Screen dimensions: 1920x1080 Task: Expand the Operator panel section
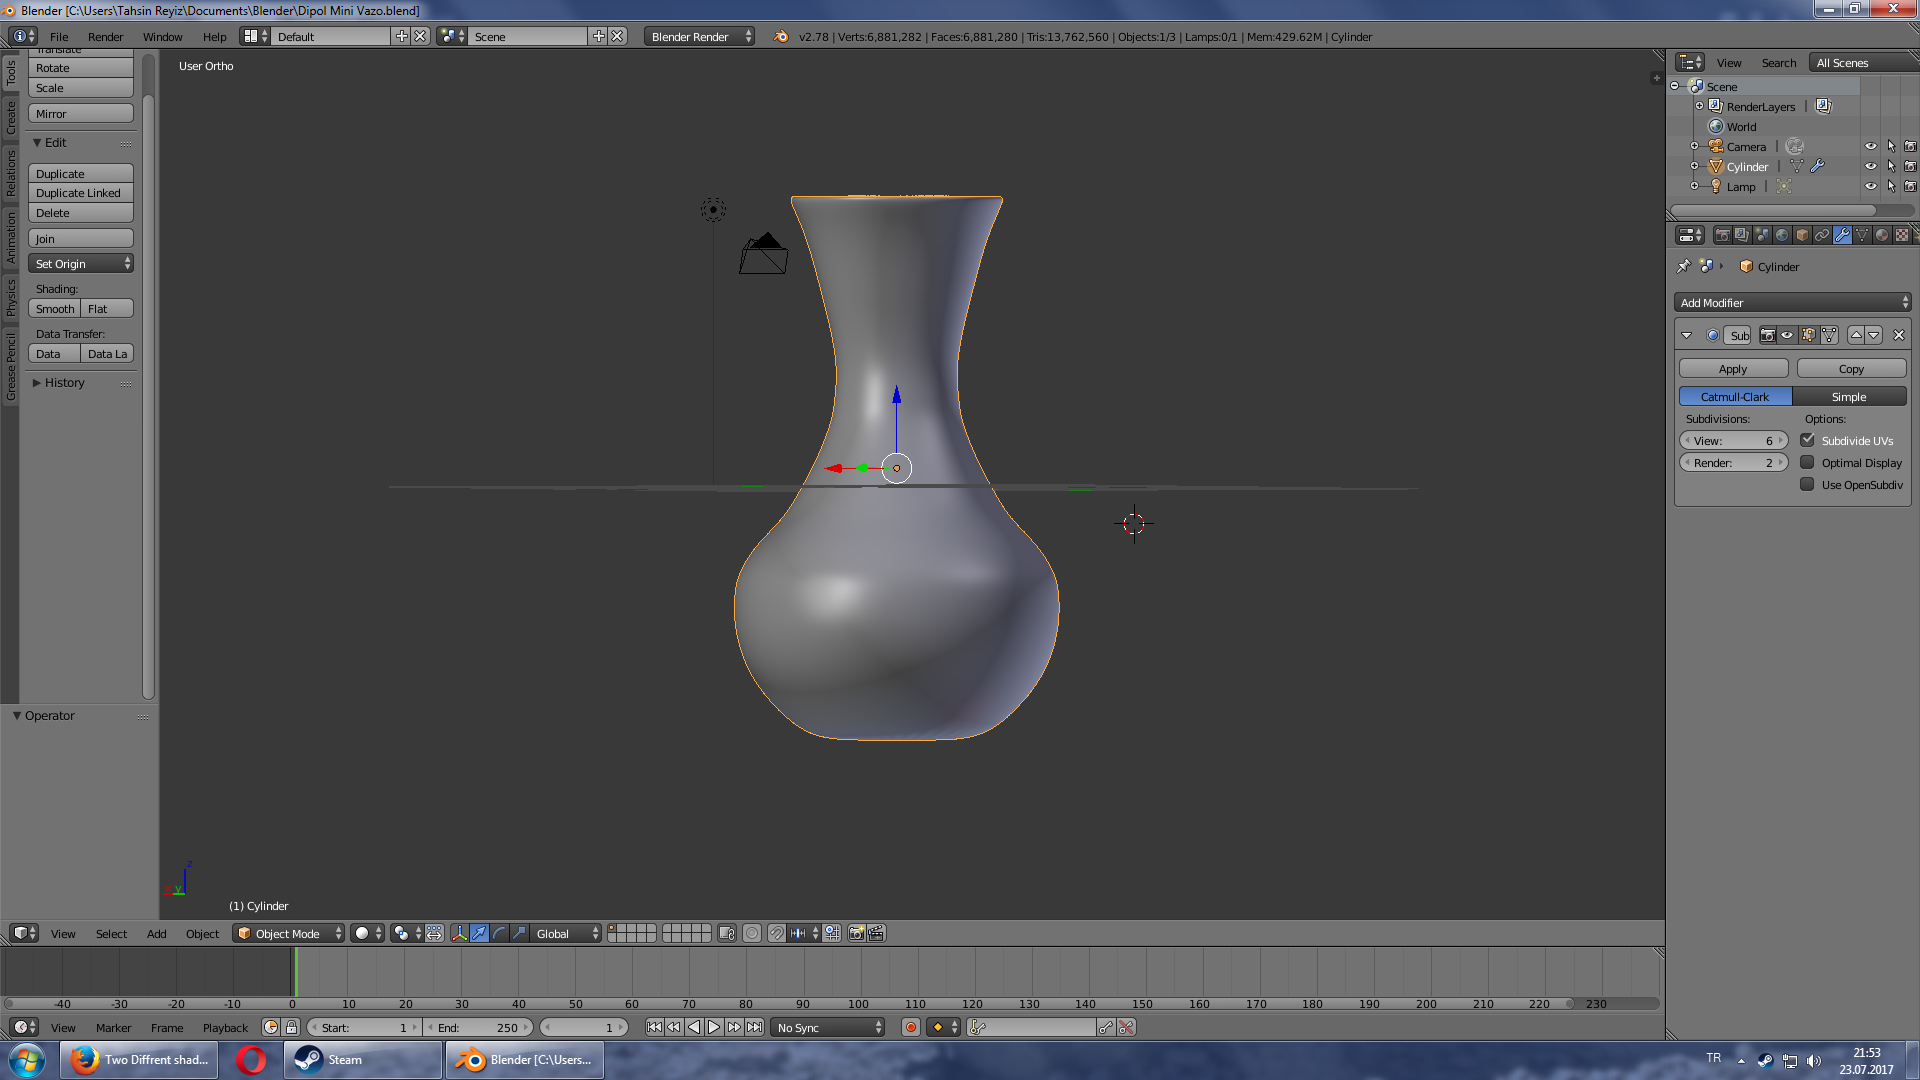pos(18,715)
